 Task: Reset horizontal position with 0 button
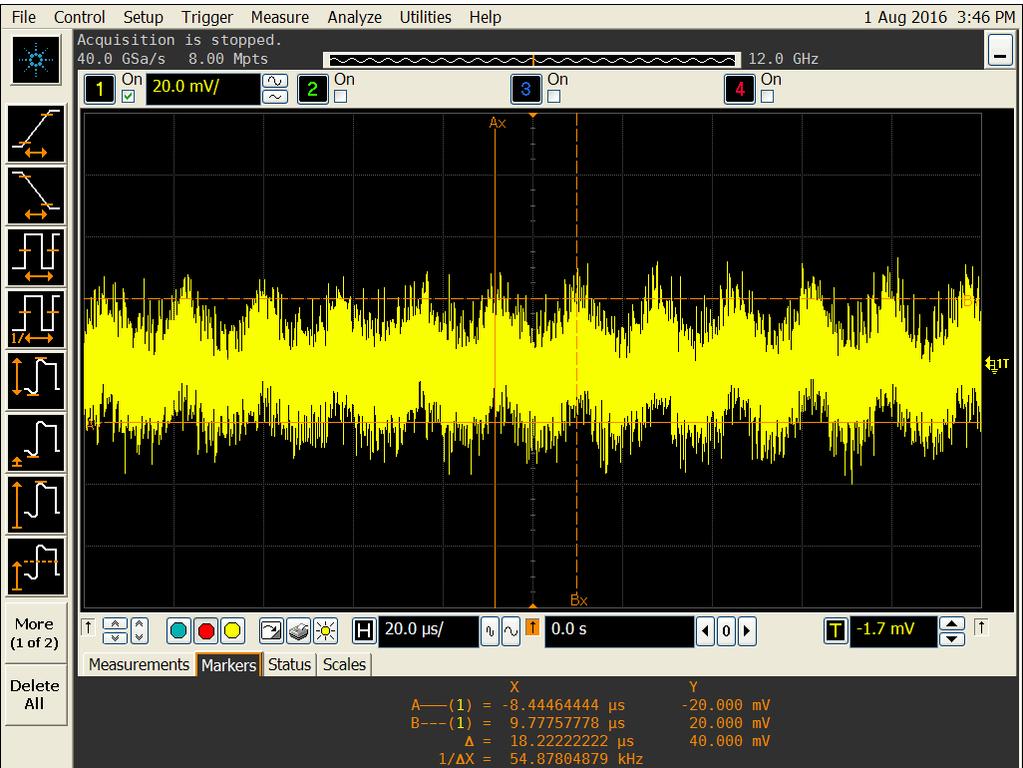726,631
